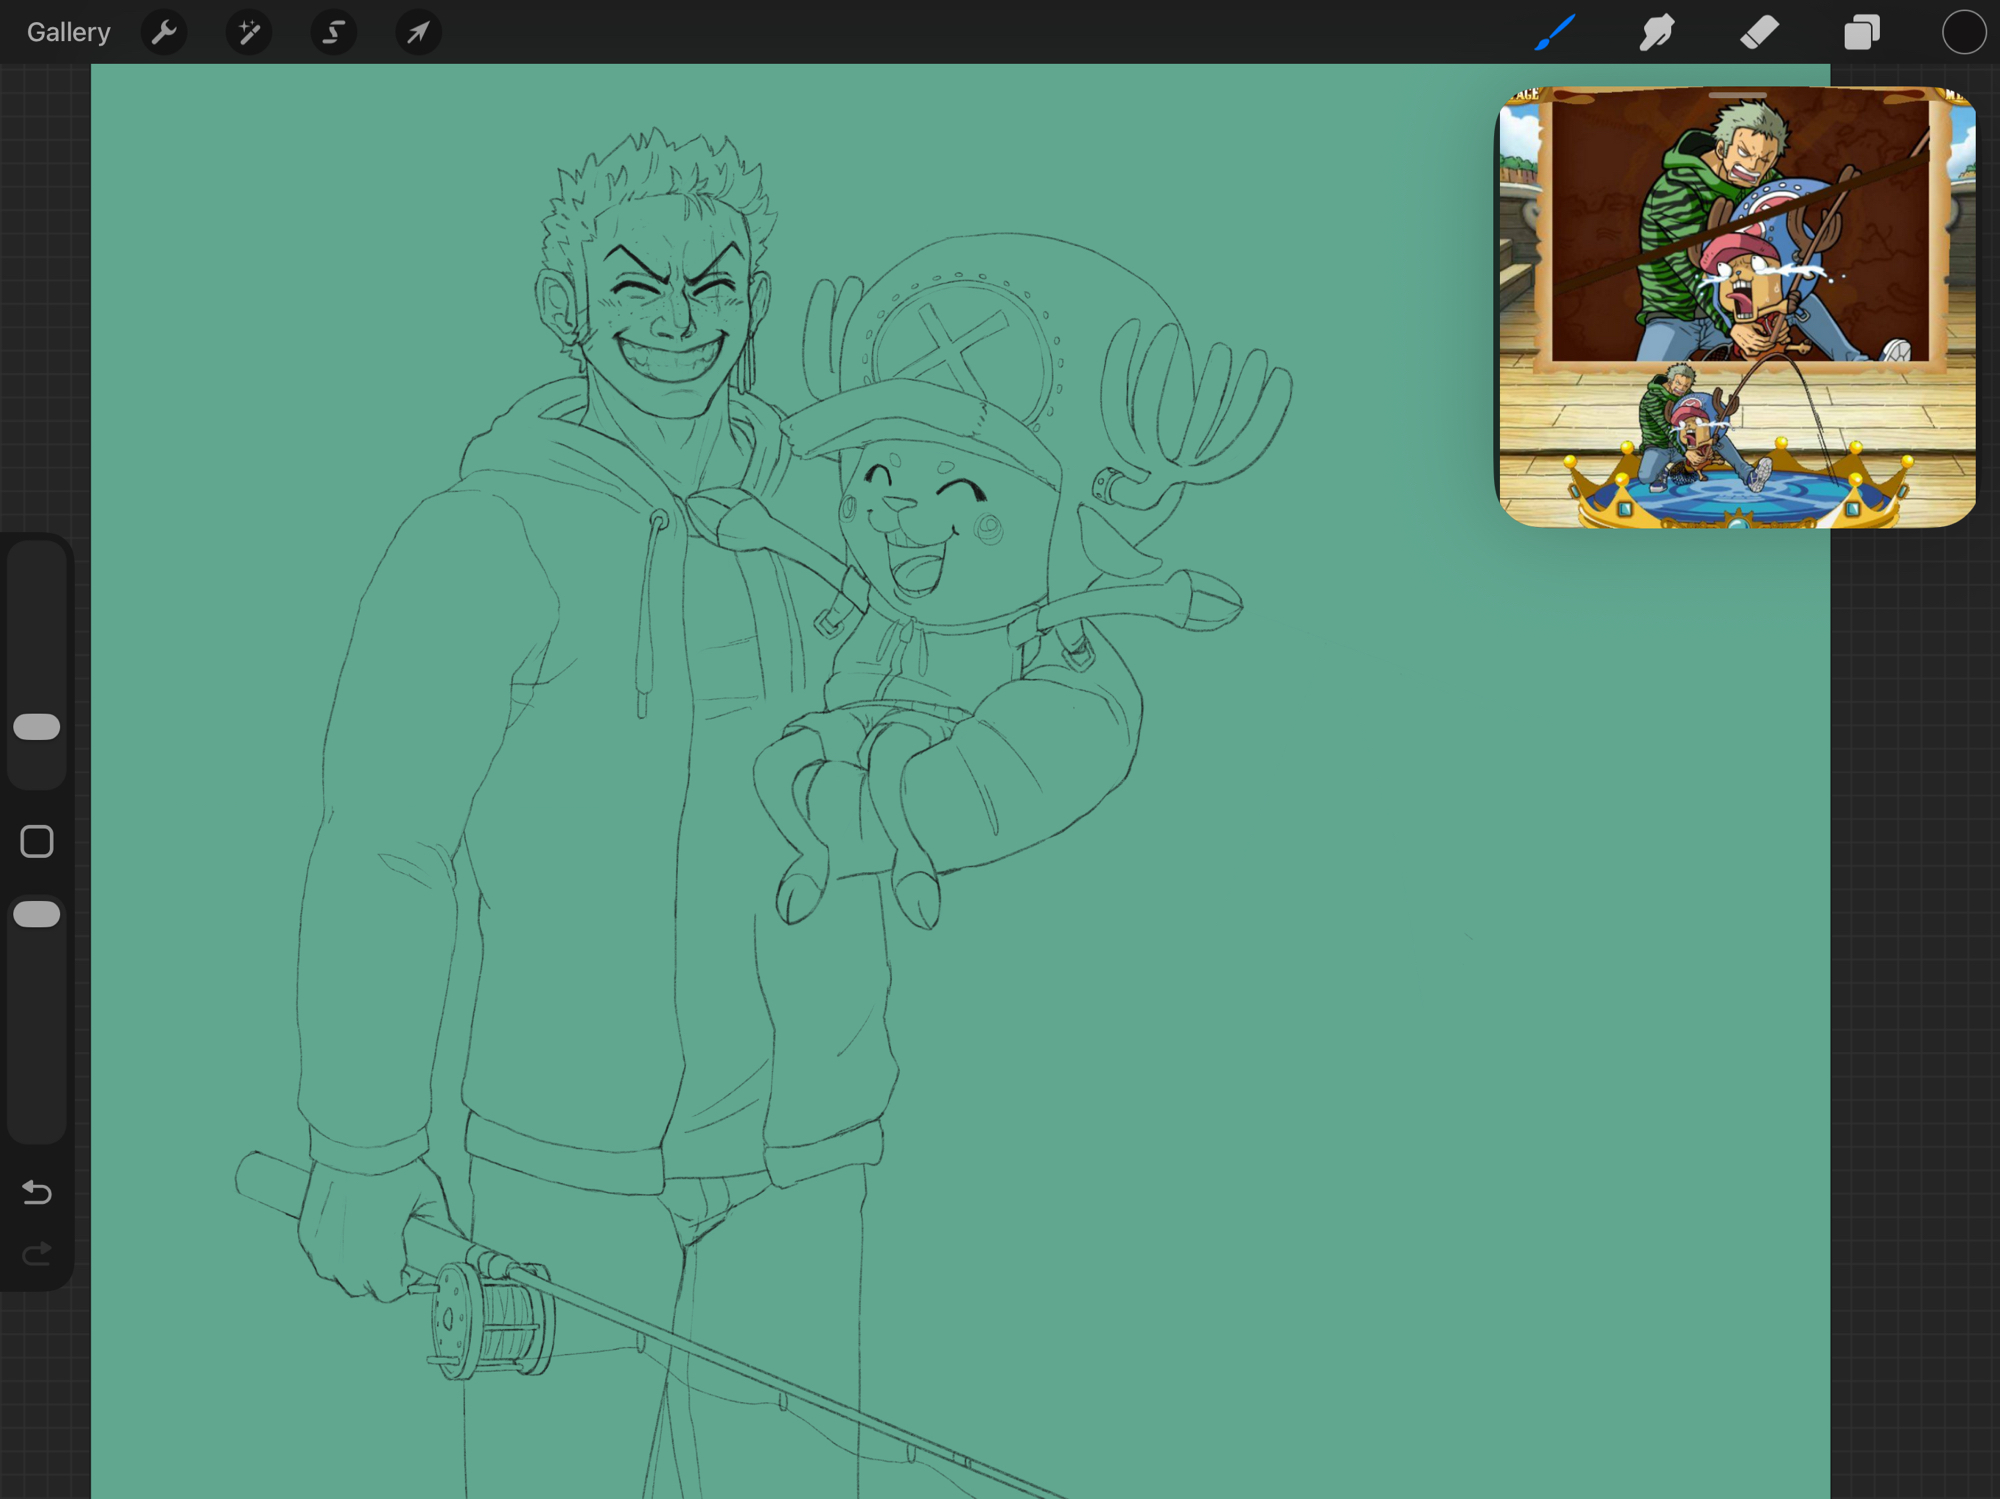The height and width of the screenshot is (1499, 2000).
Task: Open the Layers panel
Action: click(1861, 33)
